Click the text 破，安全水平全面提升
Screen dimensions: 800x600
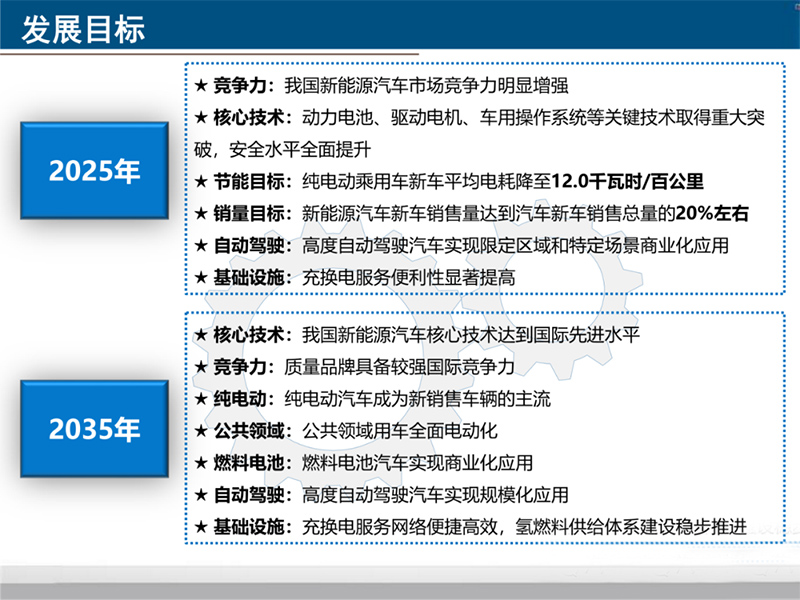click(282, 149)
